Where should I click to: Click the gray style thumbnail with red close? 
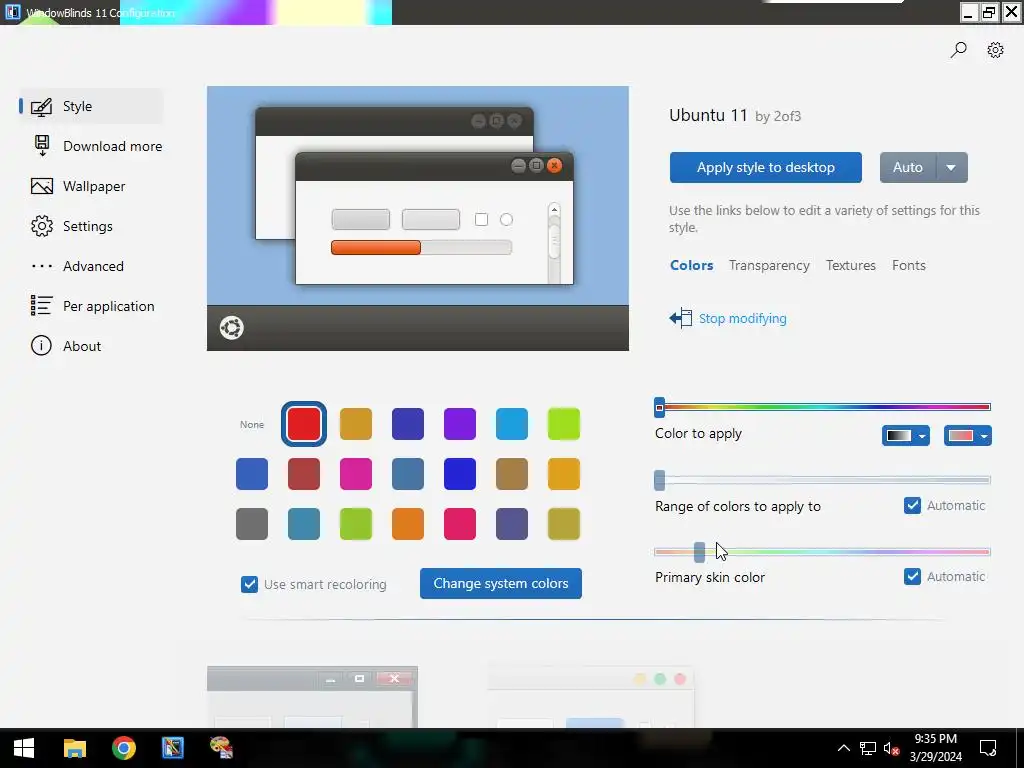pyautogui.click(x=312, y=697)
